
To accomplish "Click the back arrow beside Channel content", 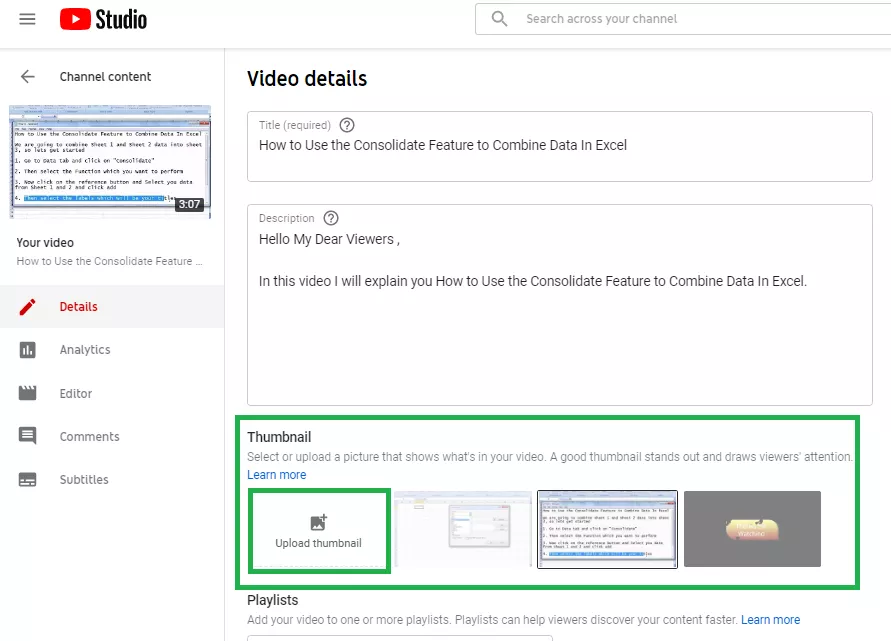I will pyautogui.click(x=27, y=77).
